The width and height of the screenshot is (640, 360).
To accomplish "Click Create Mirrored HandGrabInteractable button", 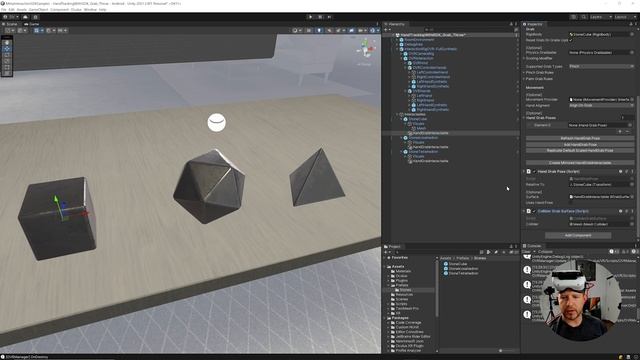I will (x=580, y=163).
